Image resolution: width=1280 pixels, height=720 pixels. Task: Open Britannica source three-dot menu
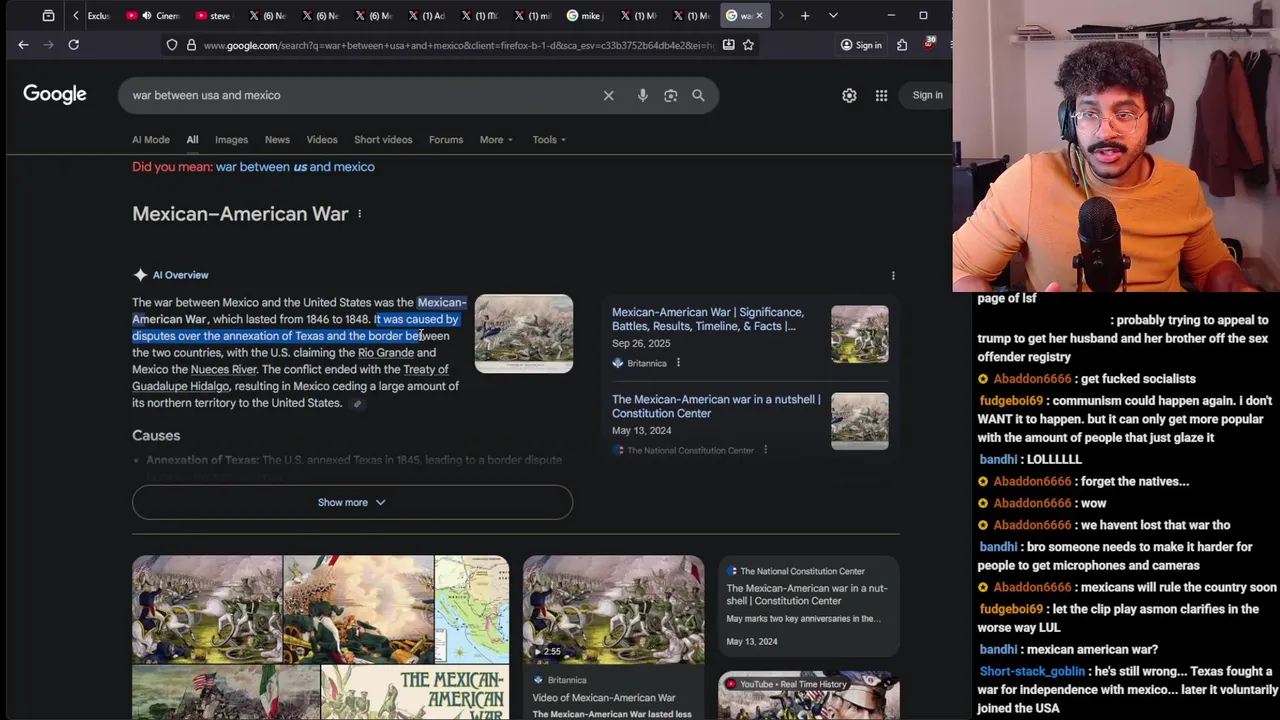tap(678, 363)
